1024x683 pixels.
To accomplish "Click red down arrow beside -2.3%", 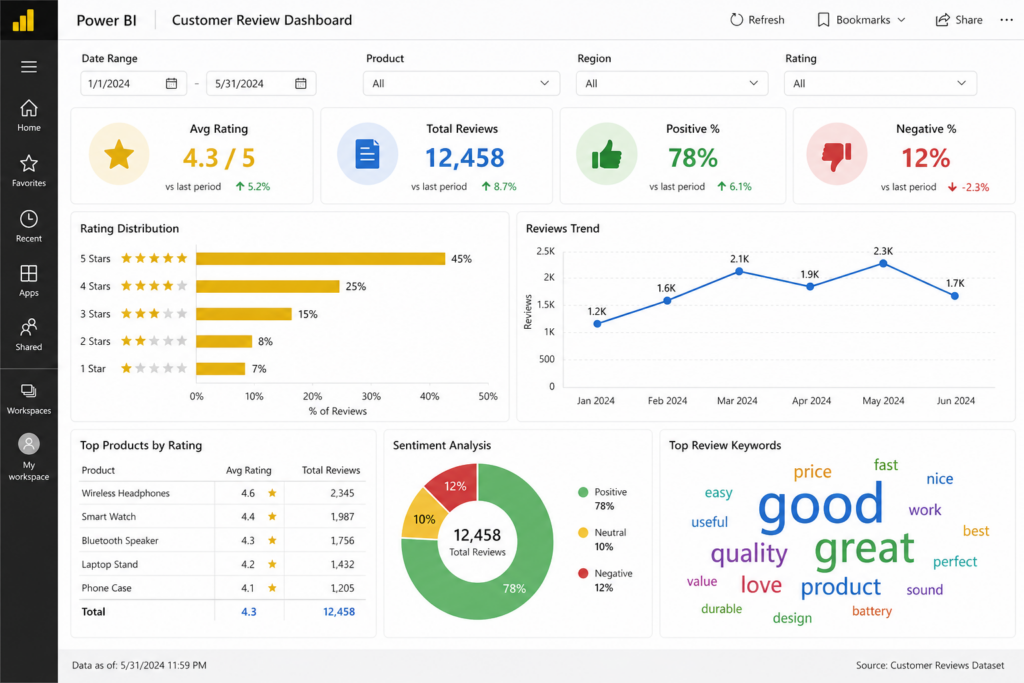I will (x=952, y=187).
